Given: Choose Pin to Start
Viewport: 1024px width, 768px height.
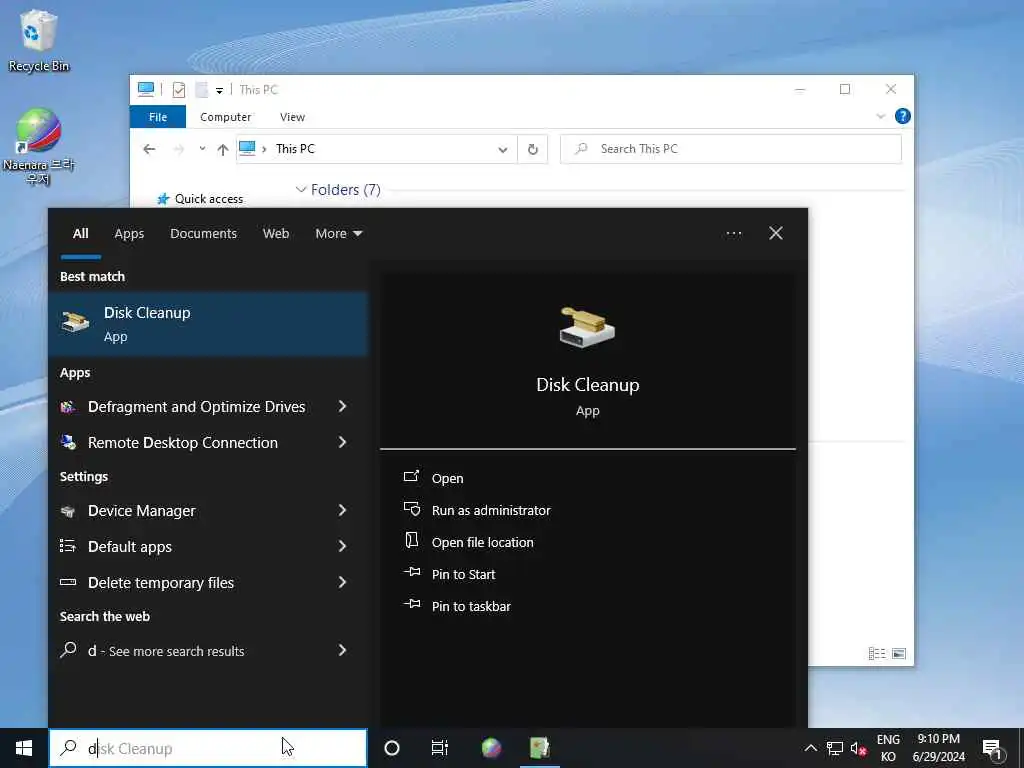Looking at the screenshot, I should click(x=464, y=575).
